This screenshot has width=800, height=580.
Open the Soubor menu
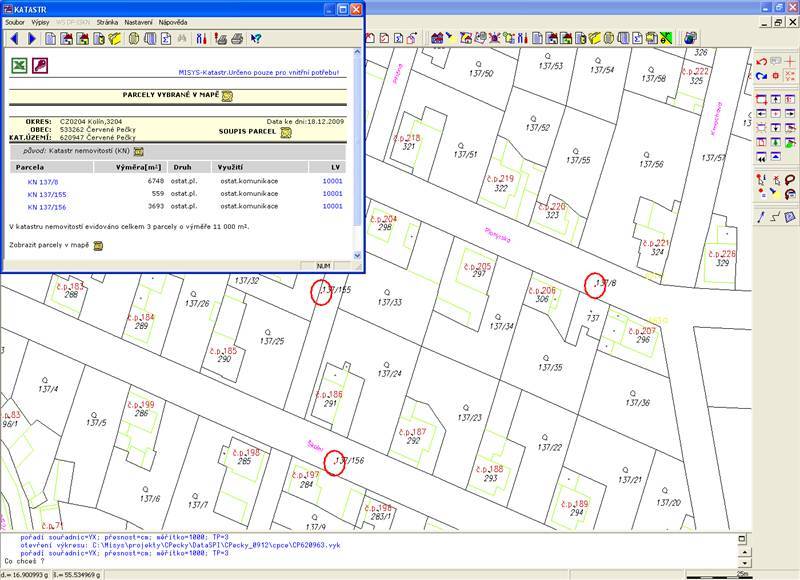click(x=15, y=22)
